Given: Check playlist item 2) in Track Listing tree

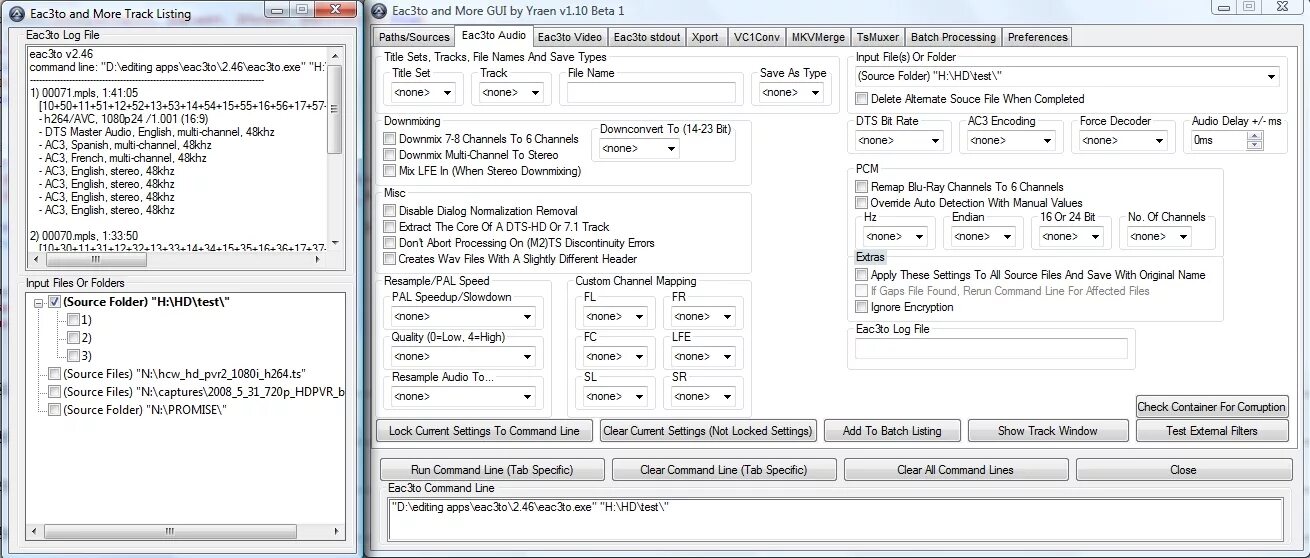Looking at the screenshot, I should click(73, 338).
